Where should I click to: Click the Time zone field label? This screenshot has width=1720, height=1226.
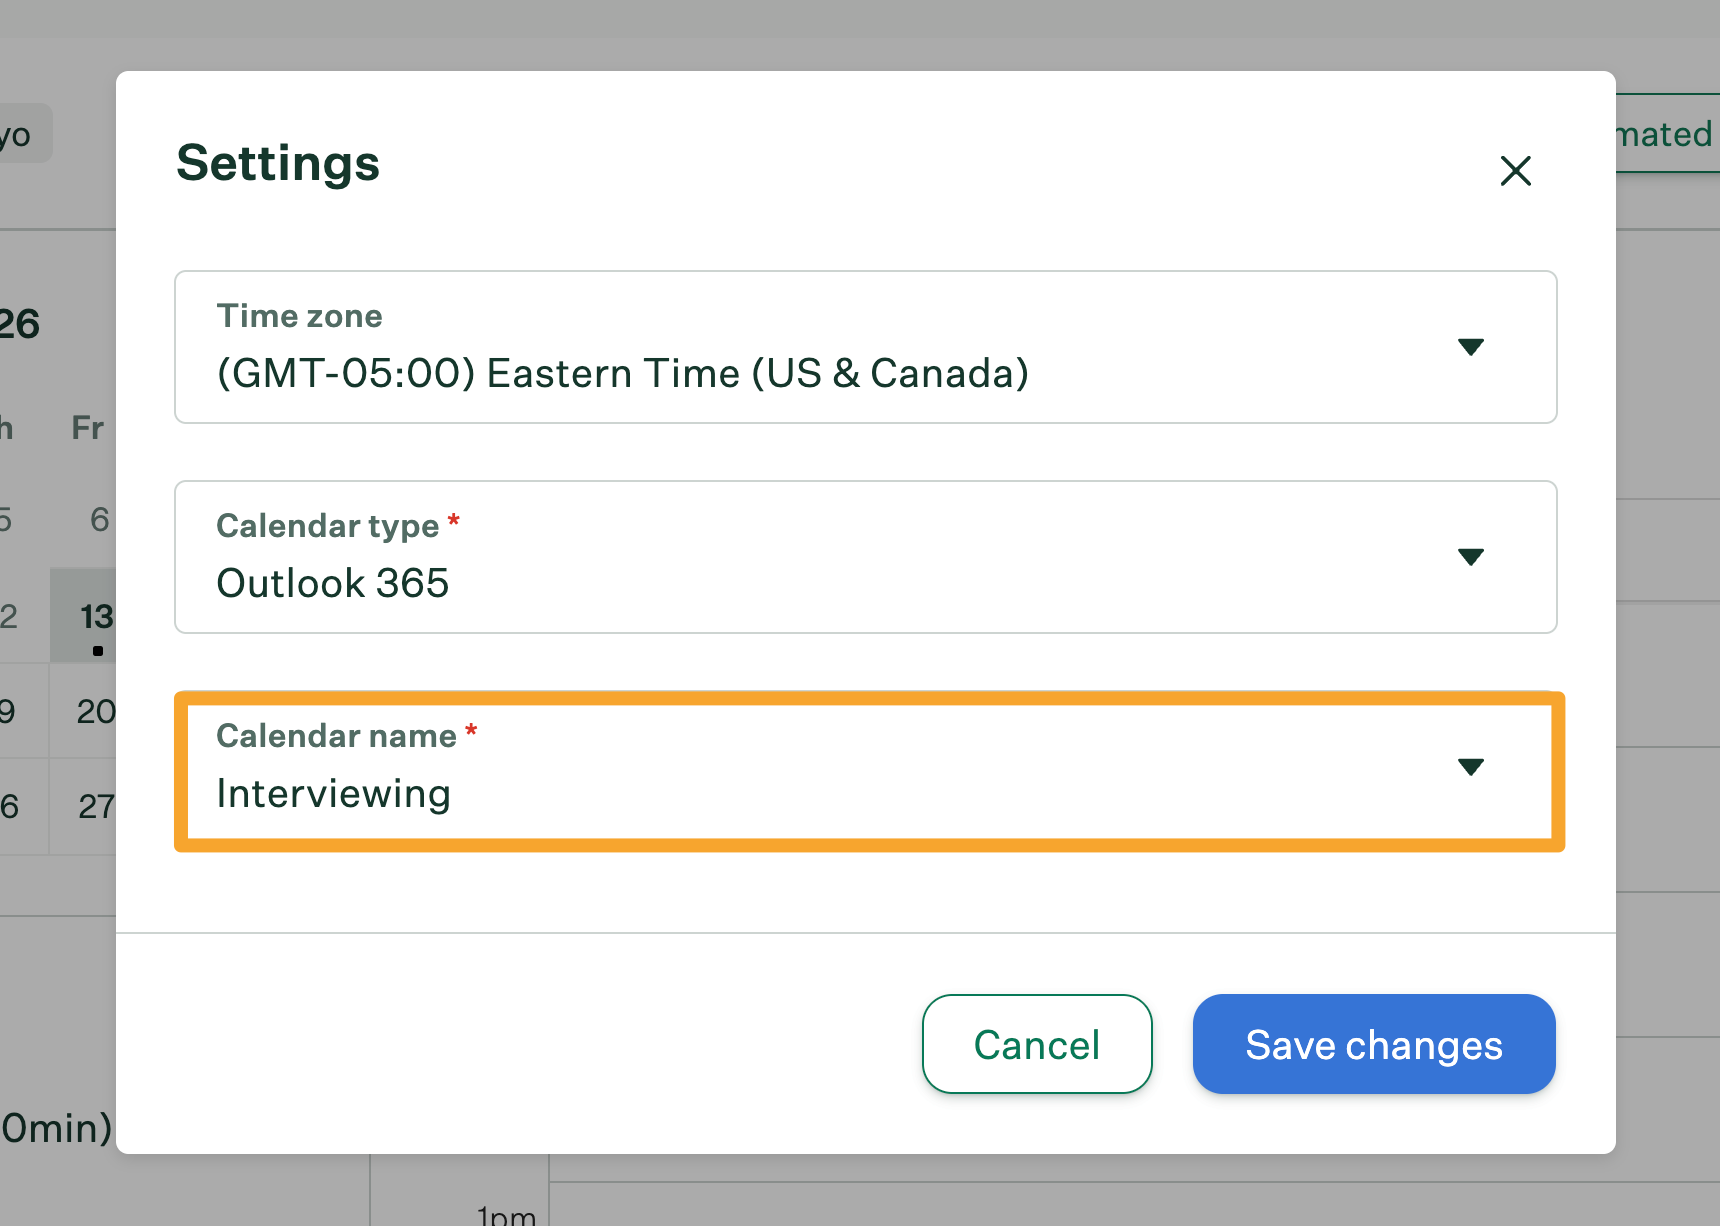pyautogui.click(x=299, y=316)
